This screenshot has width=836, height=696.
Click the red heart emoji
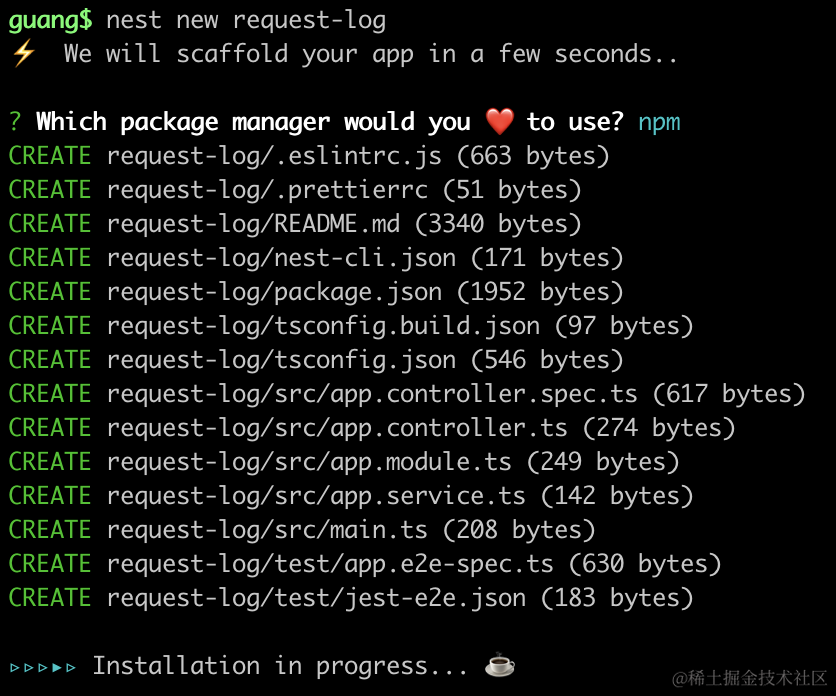point(498,122)
